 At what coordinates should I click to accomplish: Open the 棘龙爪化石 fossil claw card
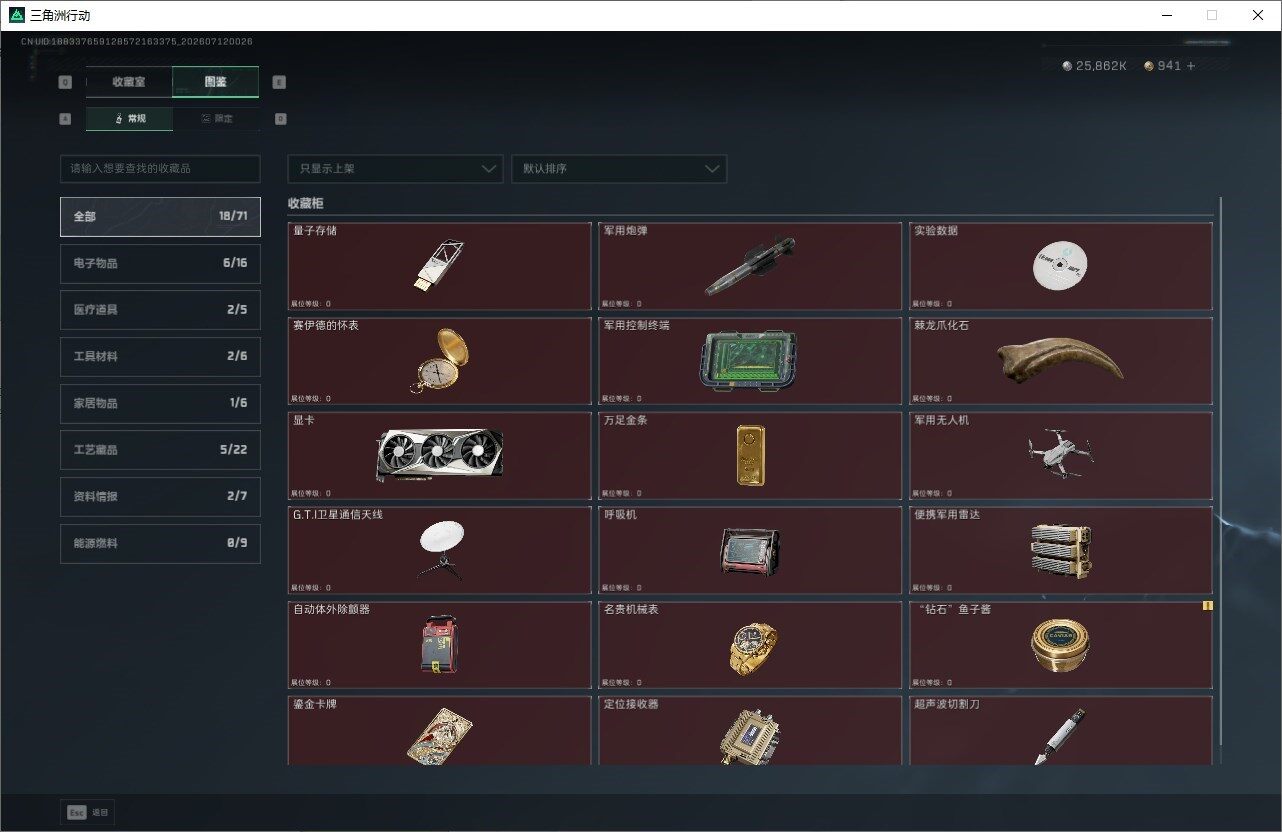tap(1061, 361)
